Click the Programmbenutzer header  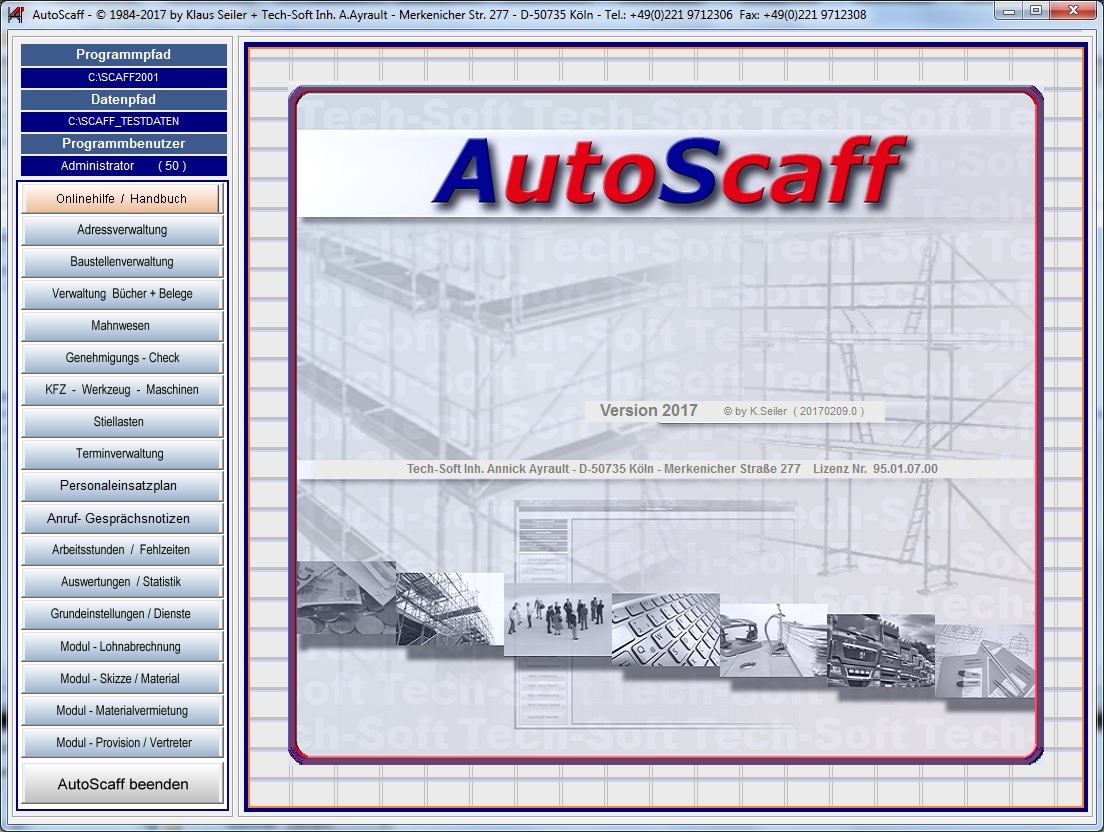(123, 144)
